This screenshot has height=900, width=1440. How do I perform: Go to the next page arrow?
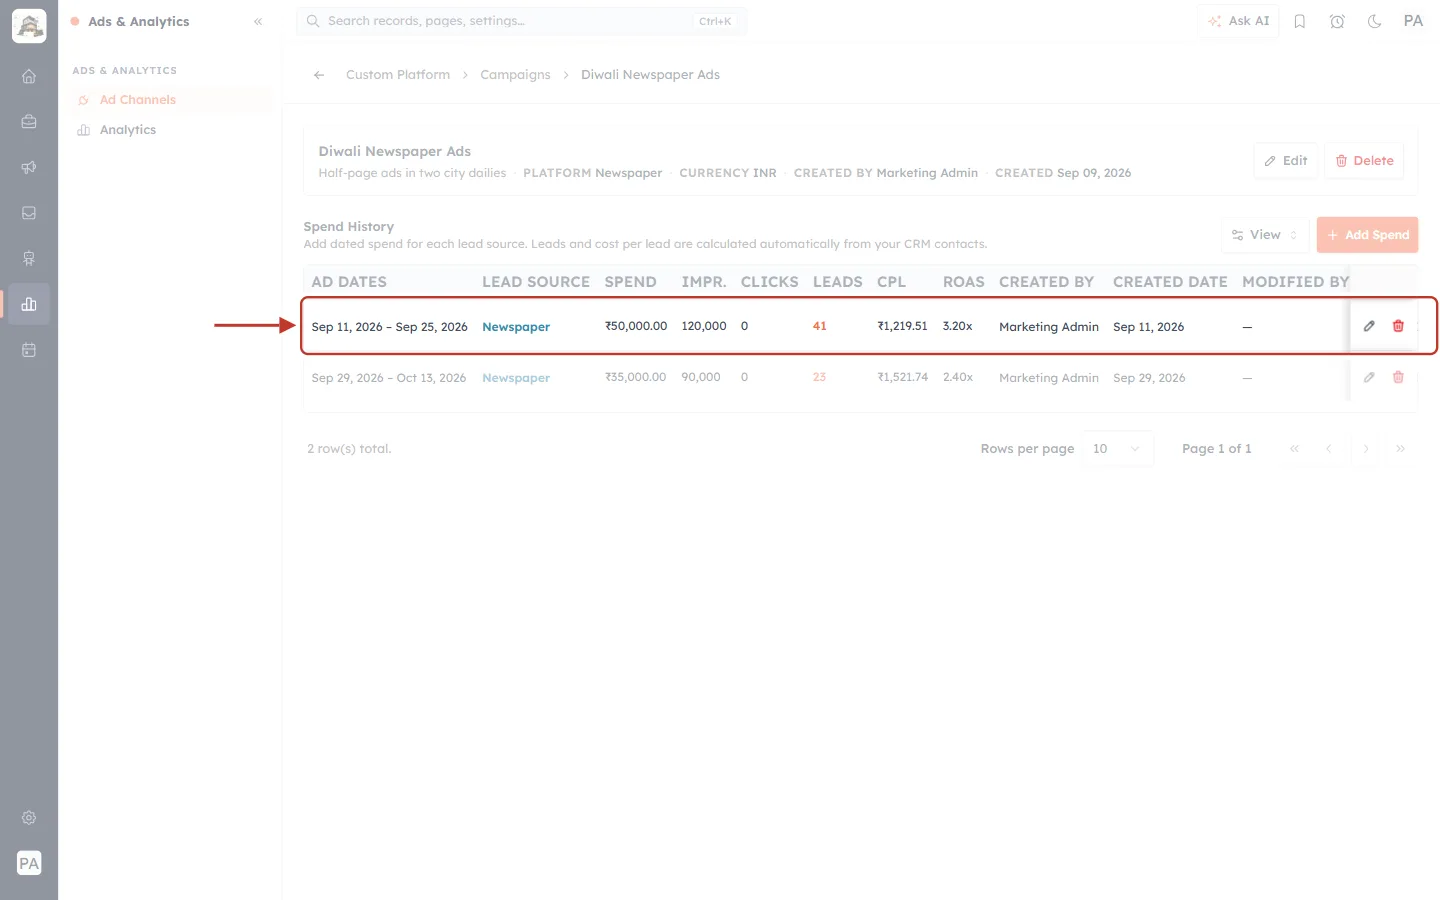point(1365,449)
